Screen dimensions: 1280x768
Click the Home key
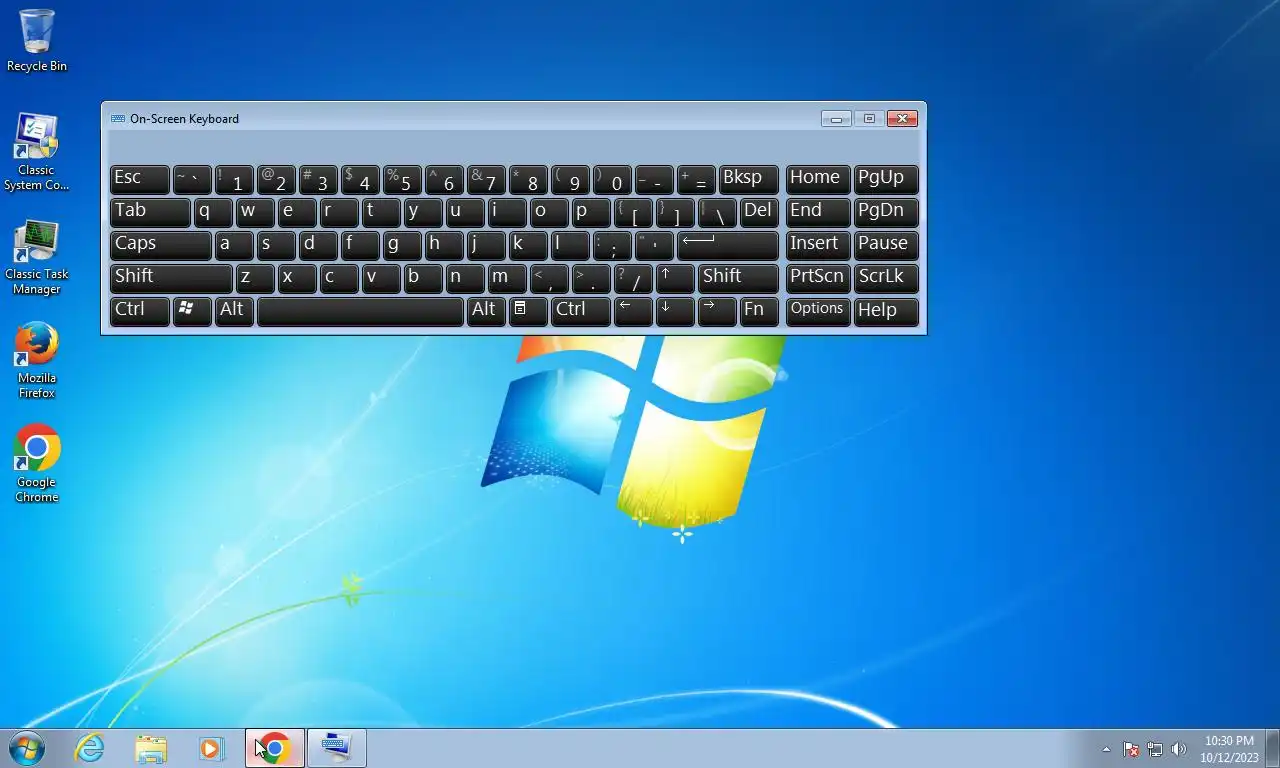coord(818,179)
